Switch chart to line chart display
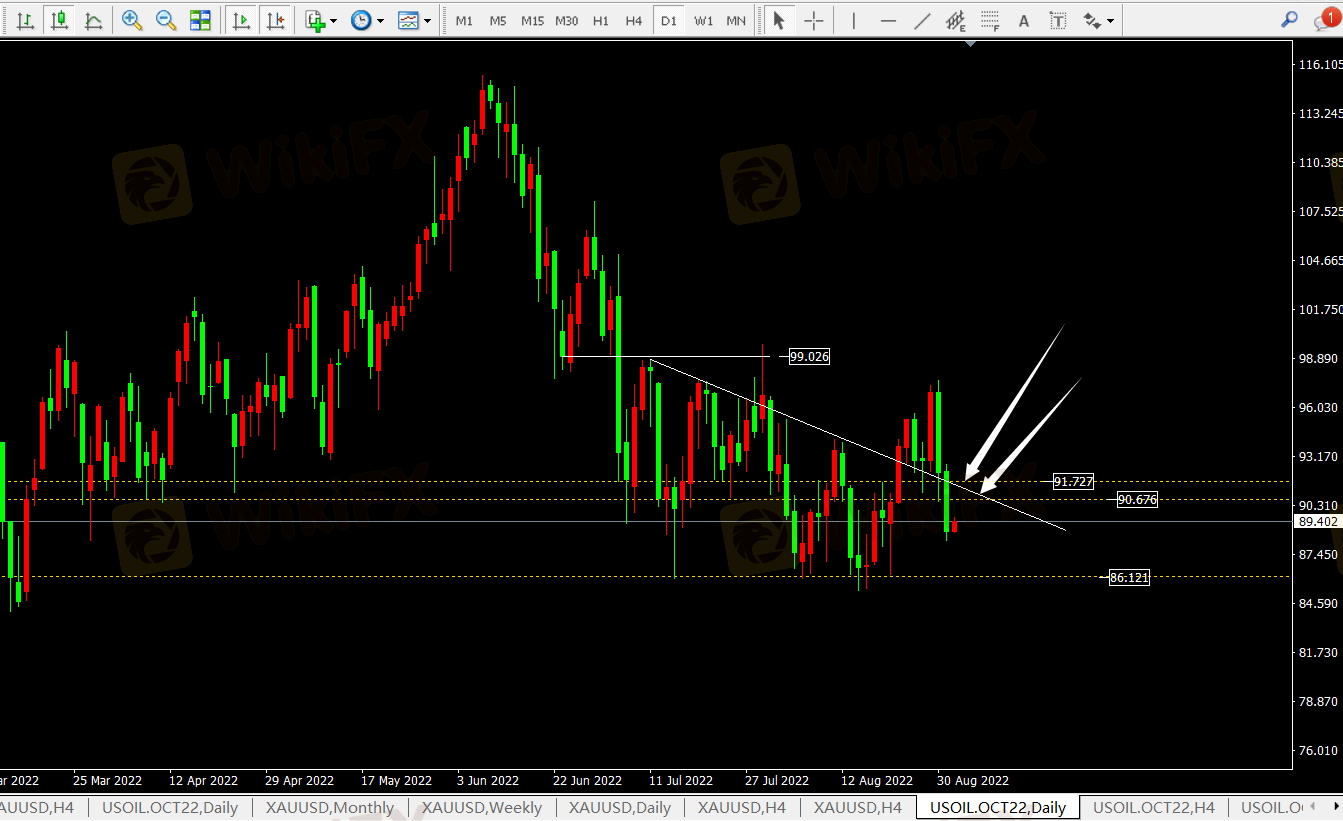This screenshot has height=821, width=1343. [x=94, y=20]
